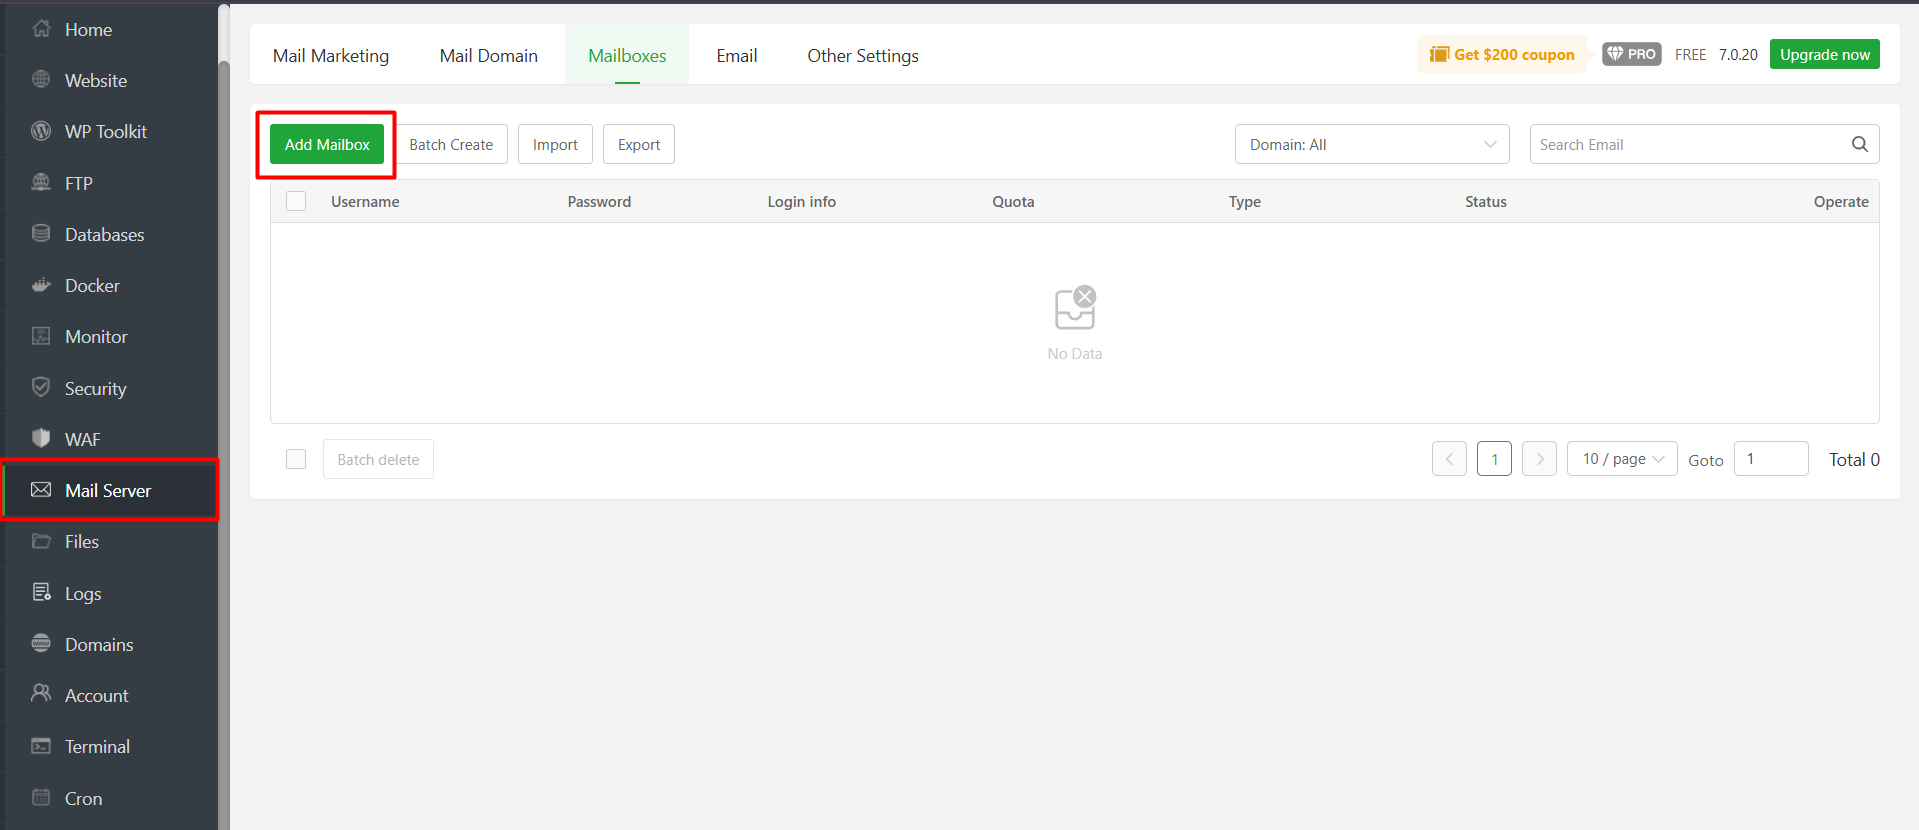Click the Terminal sidebar icon
This screenshot has width=1919, height=830.
coord(41,746)
